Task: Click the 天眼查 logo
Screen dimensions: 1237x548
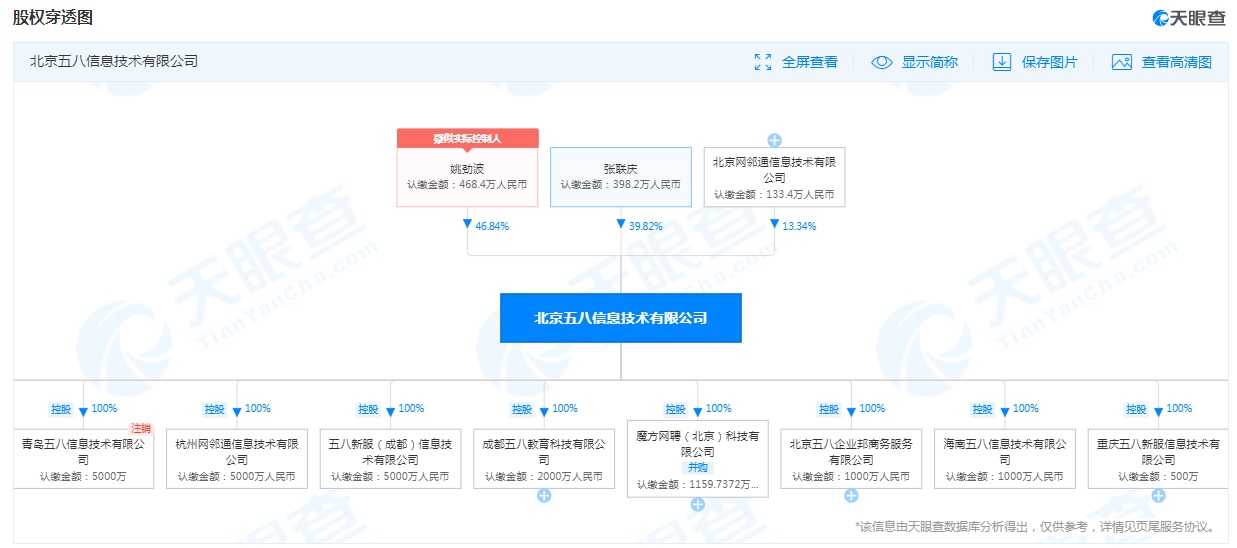Action: click(x=1188, y=18)
